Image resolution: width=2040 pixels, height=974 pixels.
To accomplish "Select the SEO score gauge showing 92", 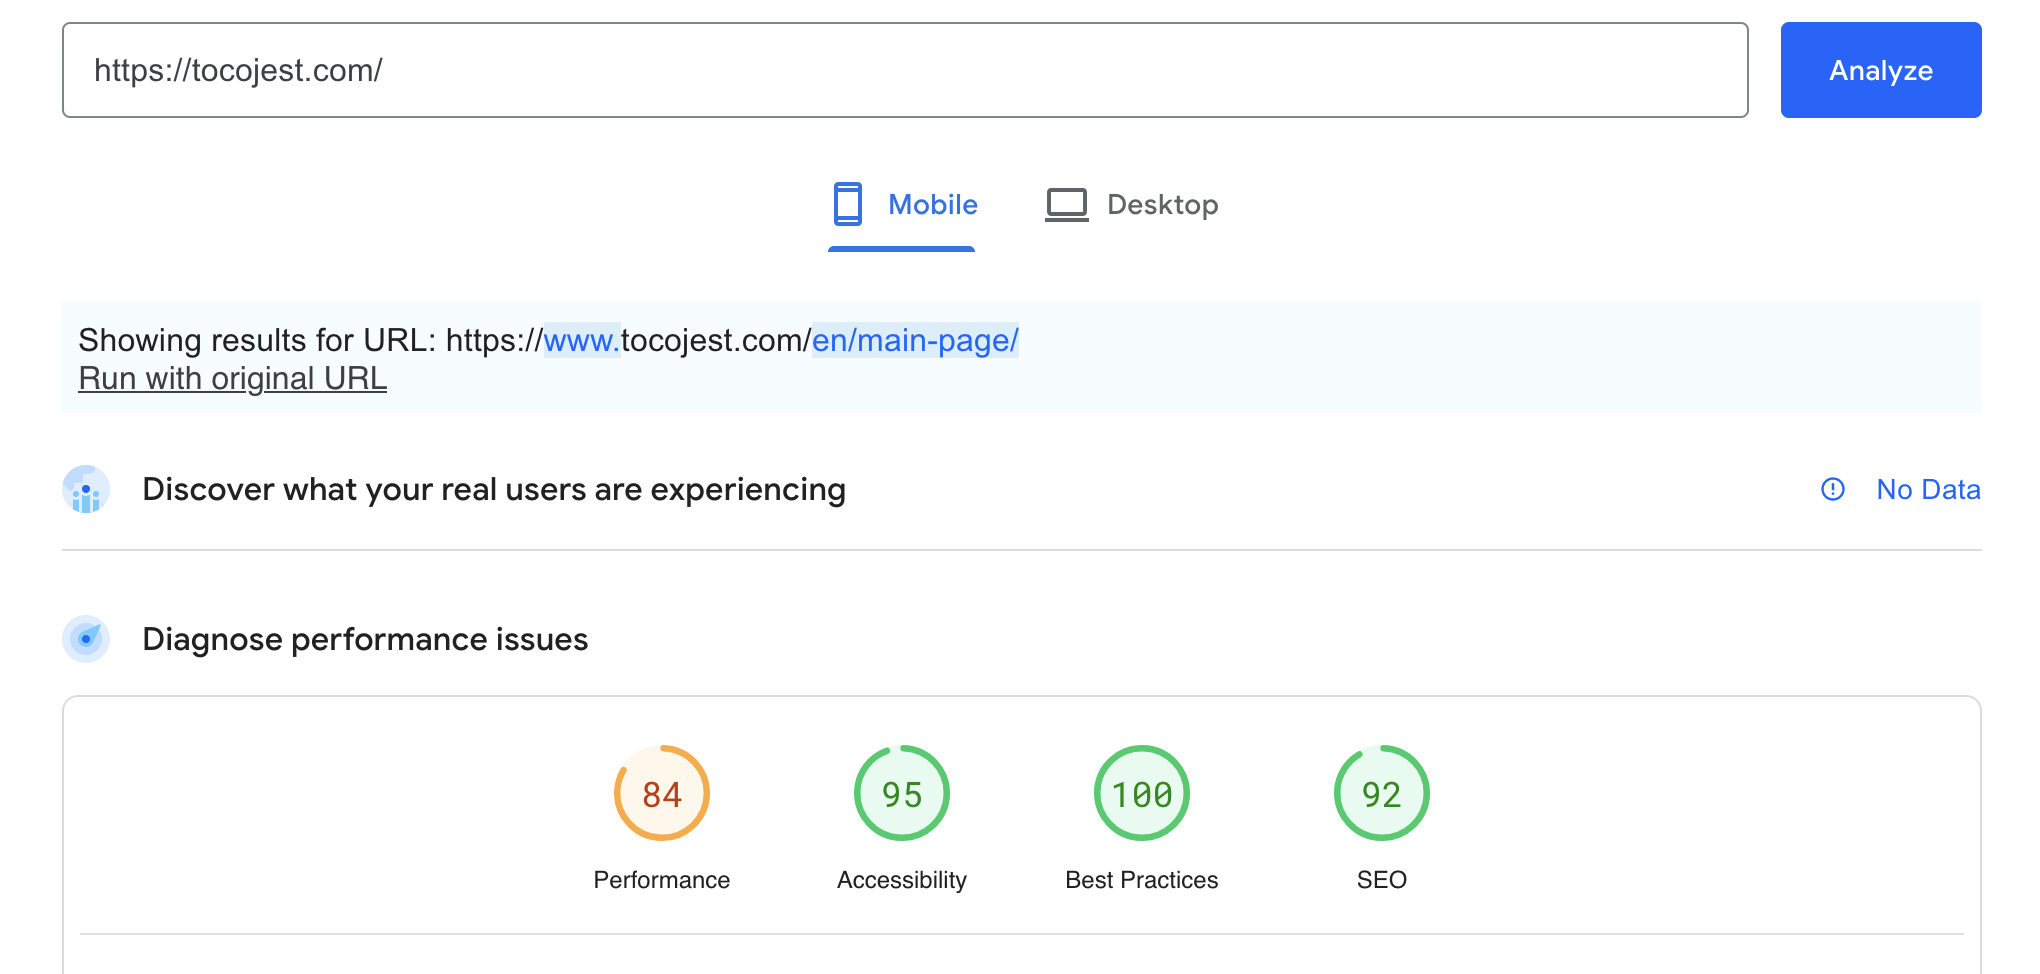I will (1382, 794).
